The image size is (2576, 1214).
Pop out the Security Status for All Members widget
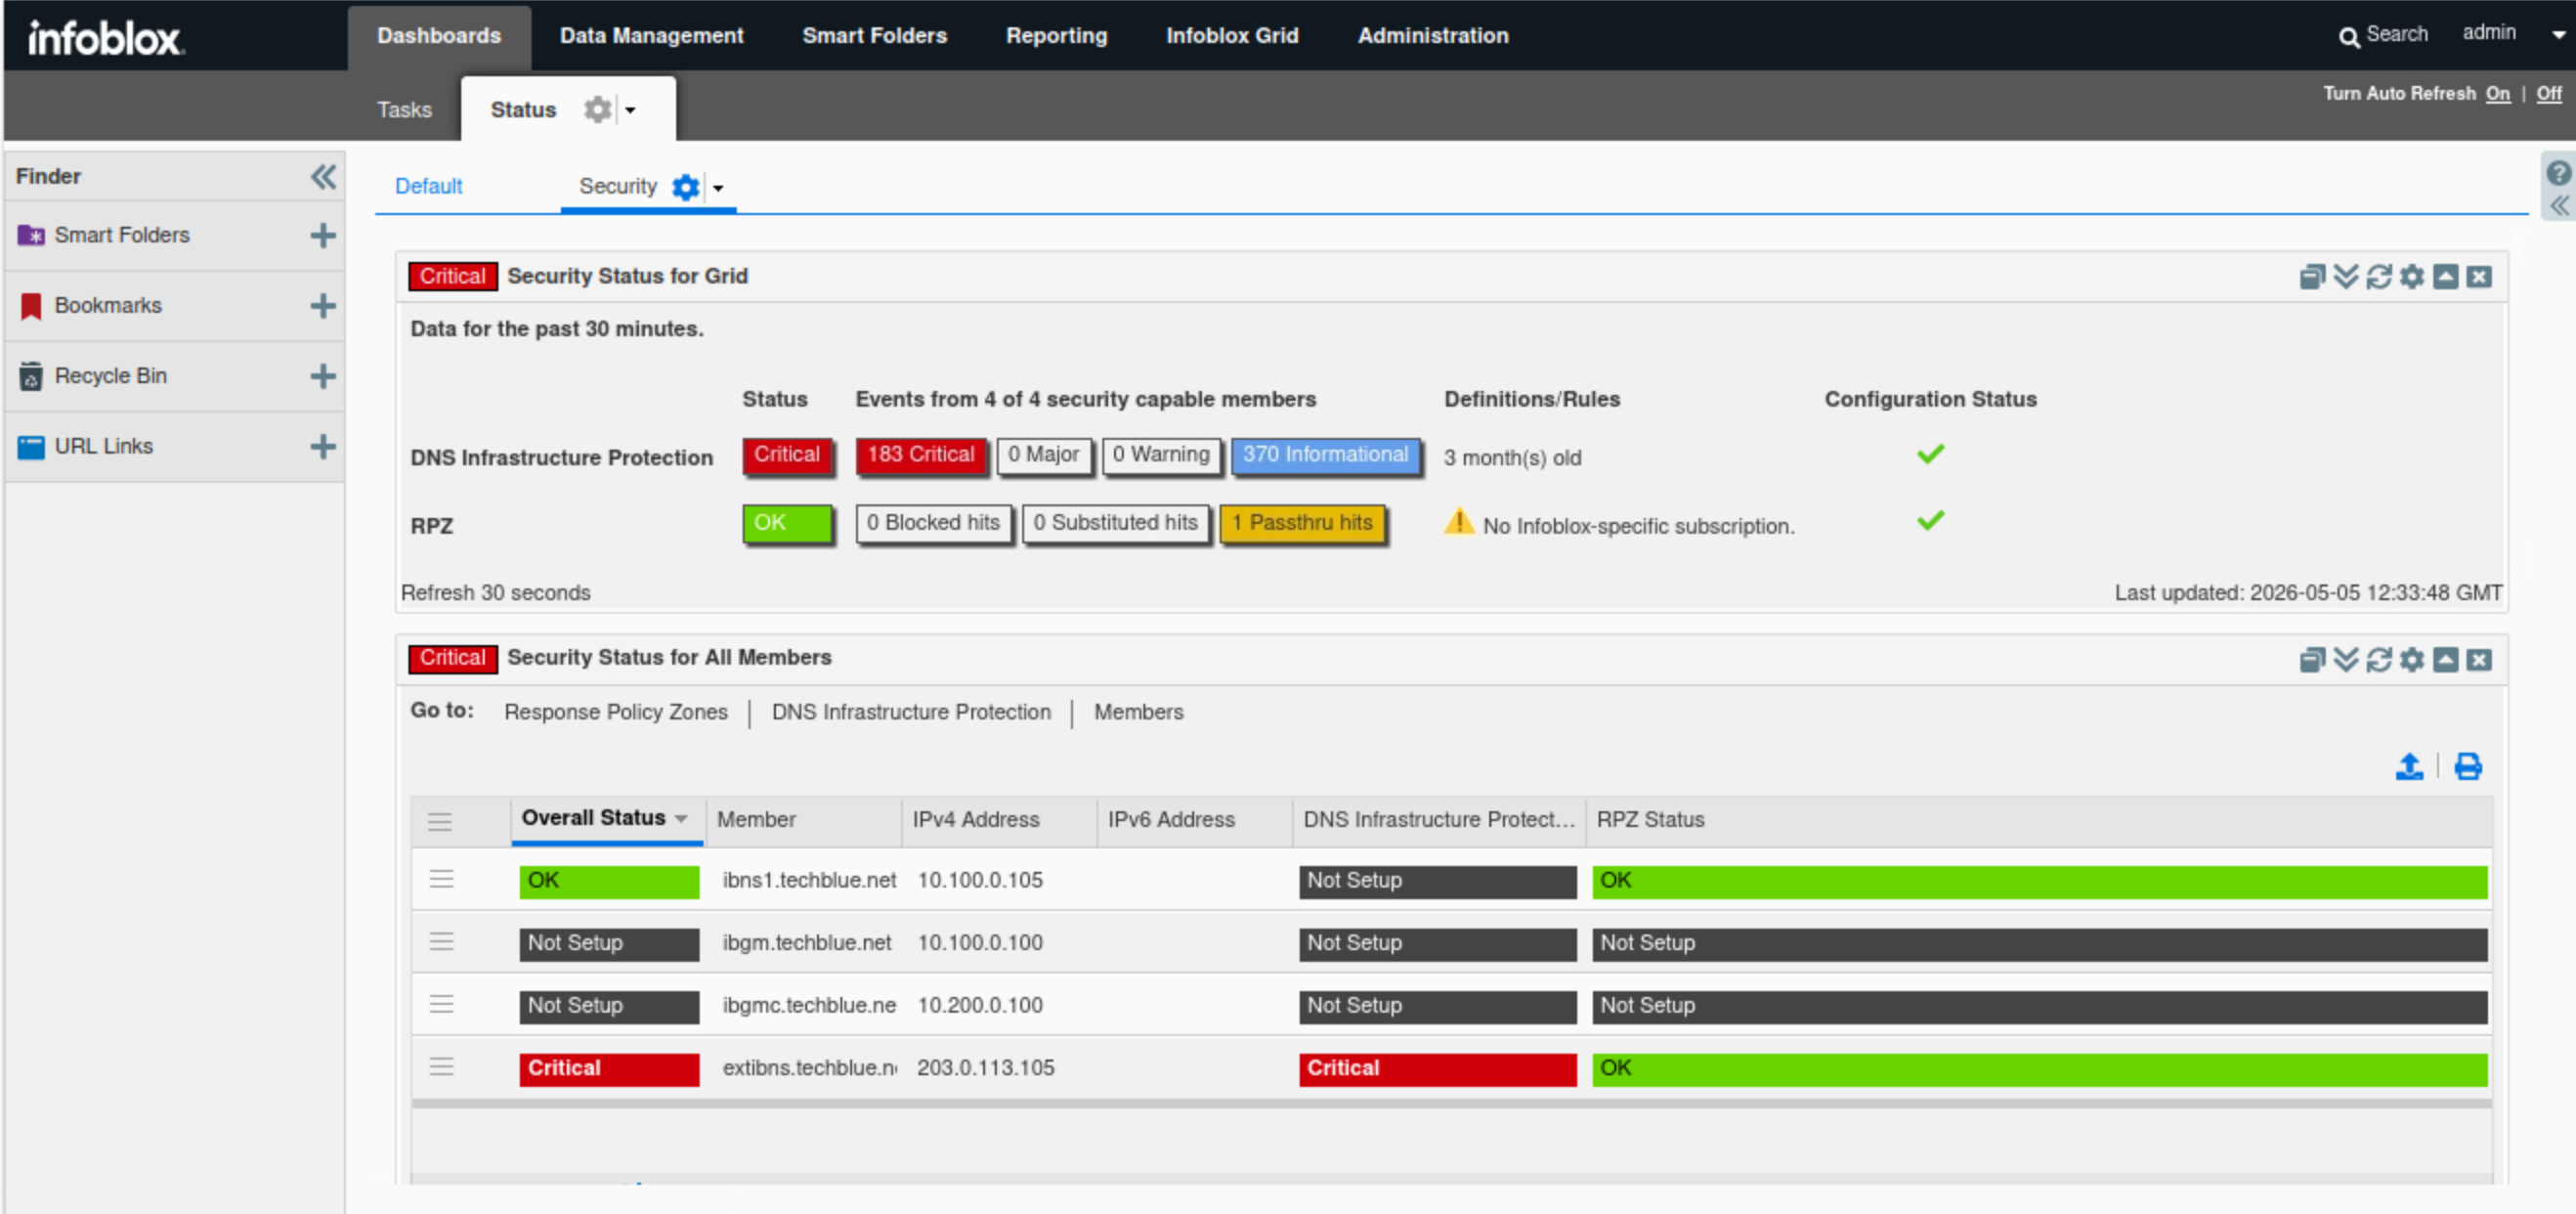2311,660
